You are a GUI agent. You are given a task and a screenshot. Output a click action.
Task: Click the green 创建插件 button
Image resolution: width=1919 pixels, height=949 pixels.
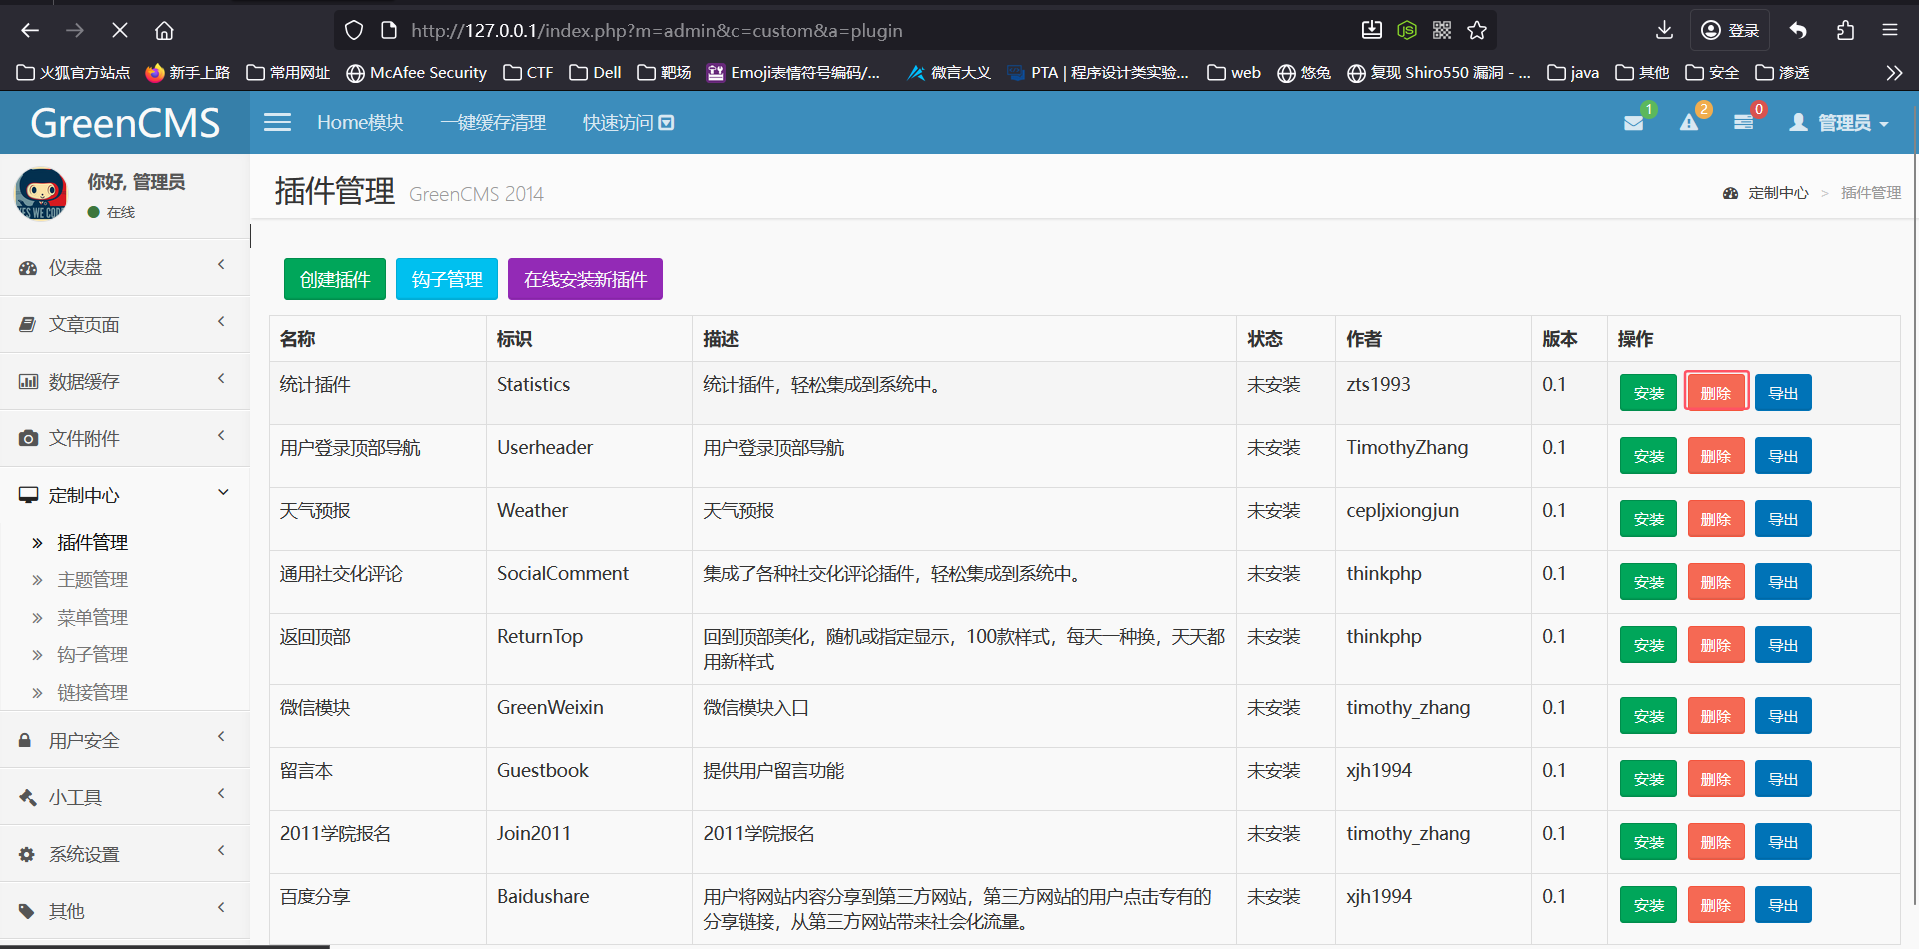coord(335,279)
